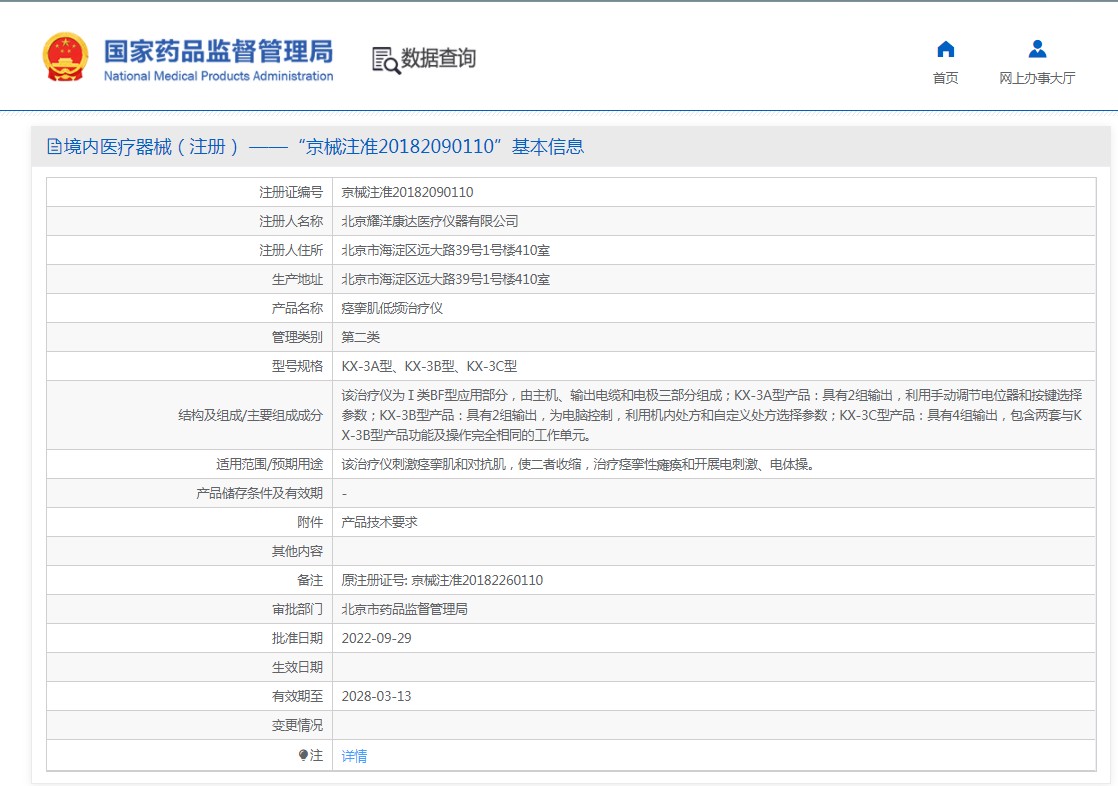1118x786 pixels.
Task: Click expiry date 2028-03-13
Action: [x=376, y=696]
